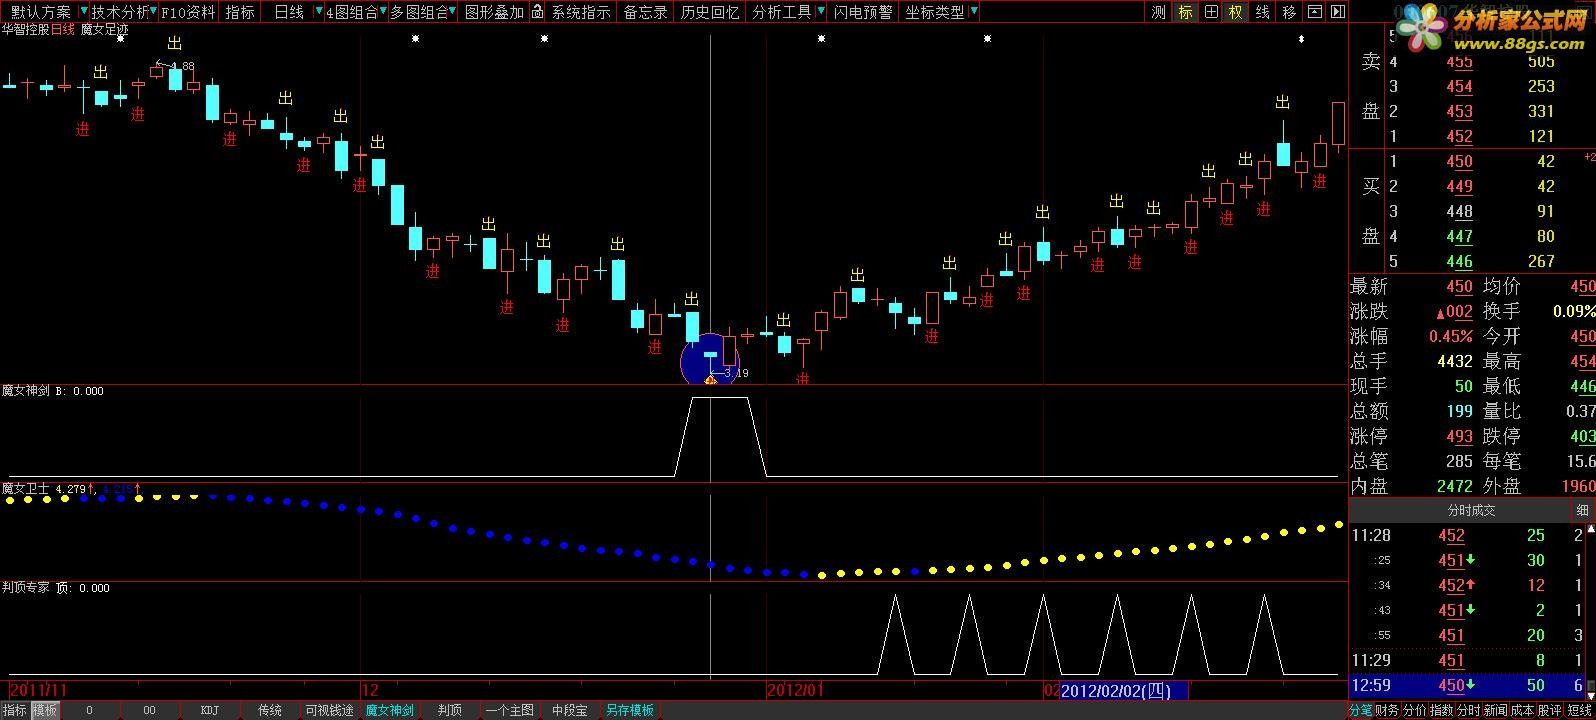Click the 测 measure tool icon
Screen dimensions: 1596x720
(1159, 12)
